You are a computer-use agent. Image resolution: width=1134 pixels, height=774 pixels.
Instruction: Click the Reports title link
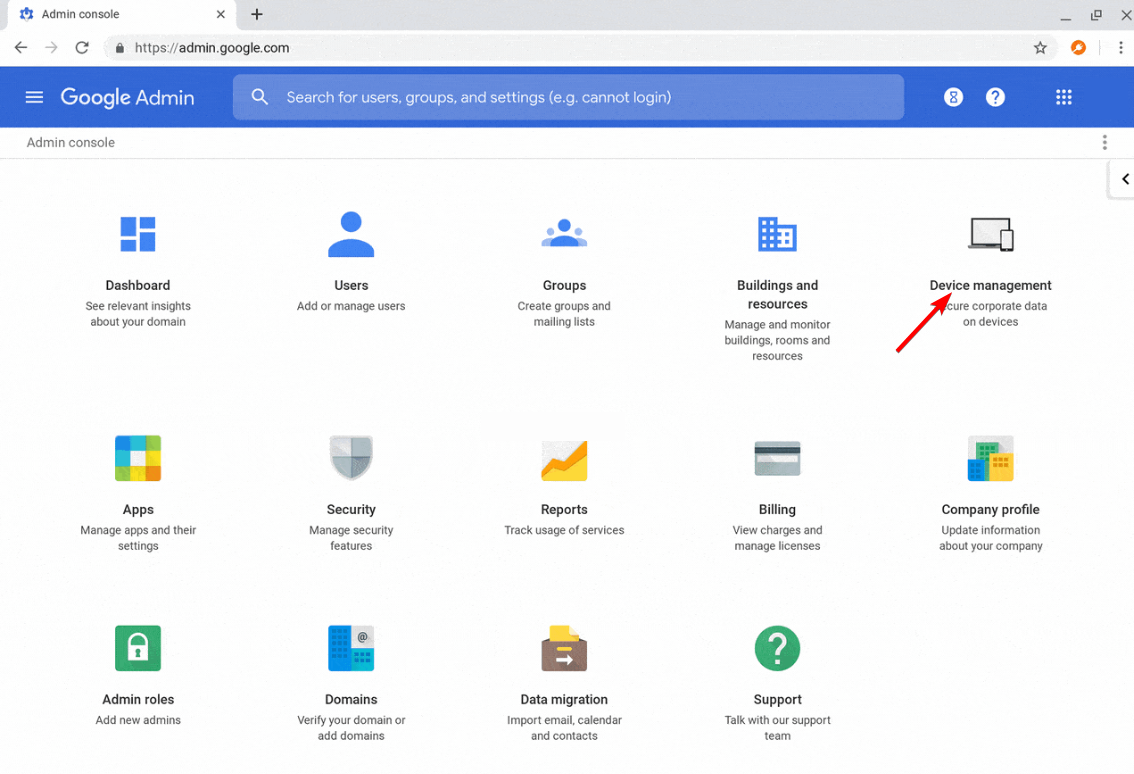(564, 509)
